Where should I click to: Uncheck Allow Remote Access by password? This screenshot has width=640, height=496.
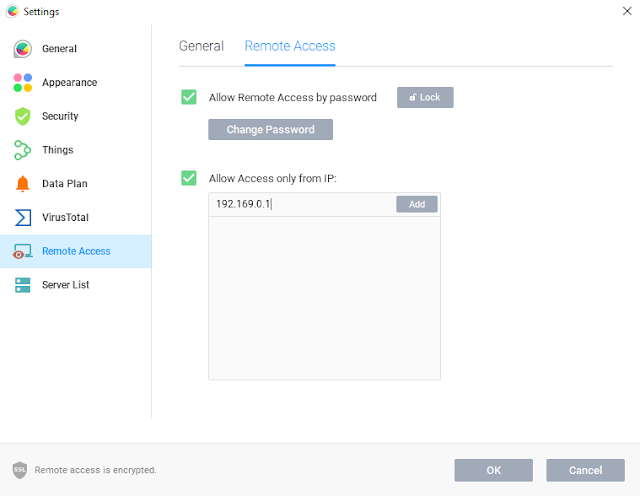point(189,97)
